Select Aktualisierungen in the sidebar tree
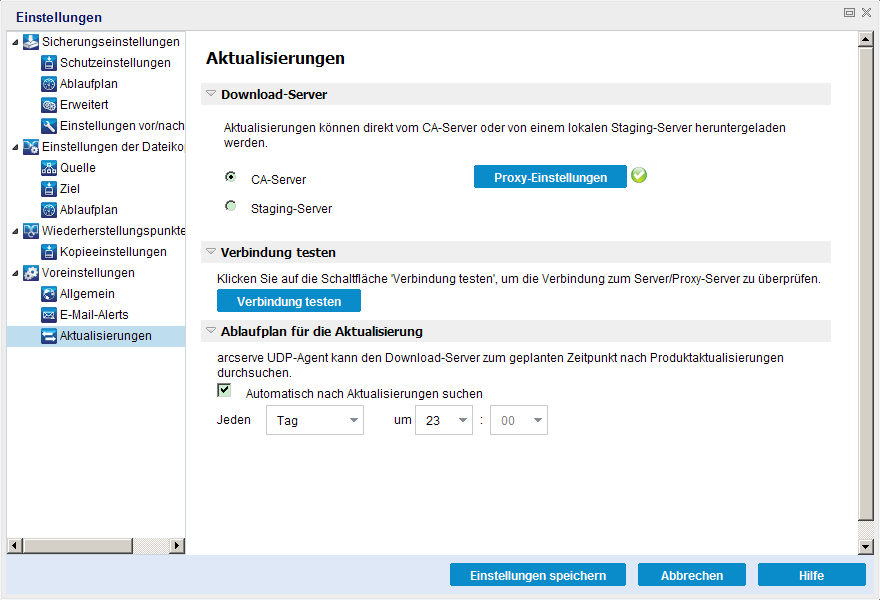The height and width of the screenshot is (600, 880). [x=105, y=336]
